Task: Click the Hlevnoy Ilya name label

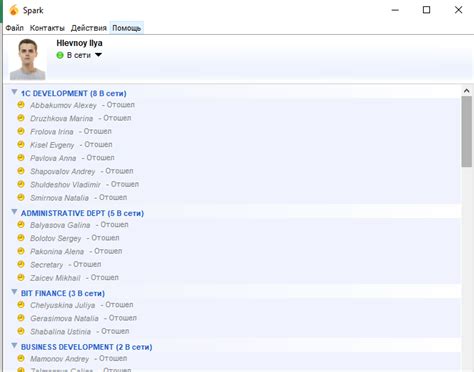Action: tap(79, 43)
